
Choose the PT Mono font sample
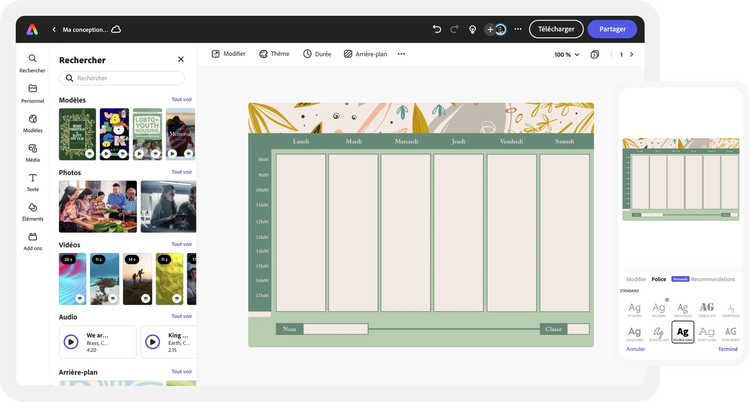(634, 310)
